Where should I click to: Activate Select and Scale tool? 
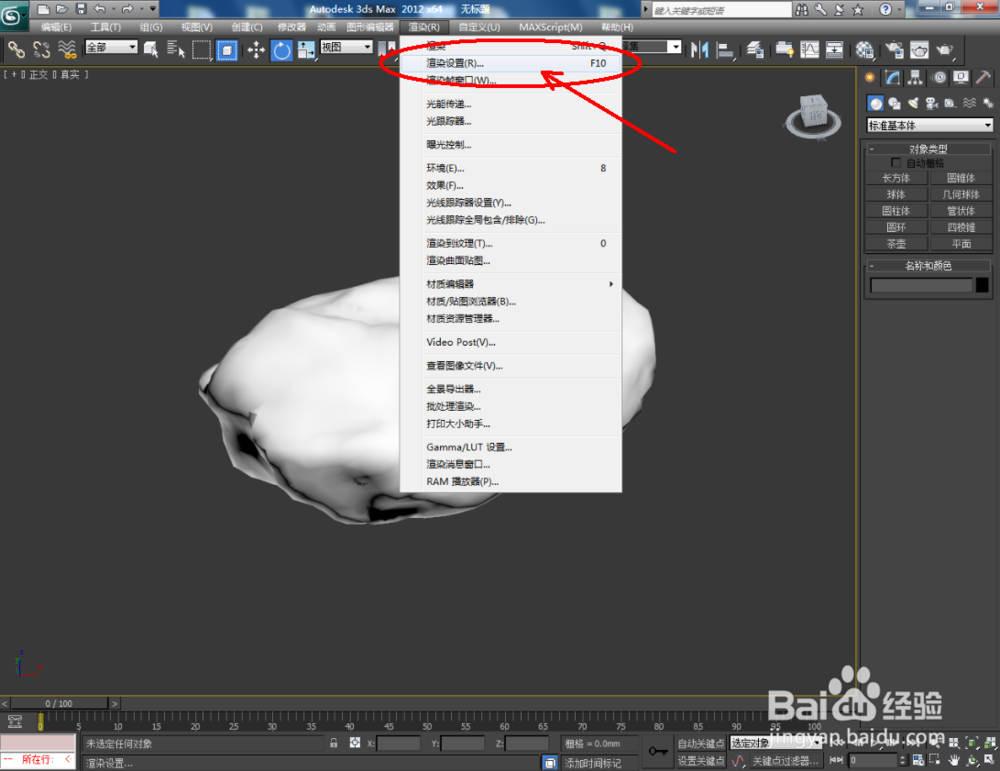(x=306, y=49)
